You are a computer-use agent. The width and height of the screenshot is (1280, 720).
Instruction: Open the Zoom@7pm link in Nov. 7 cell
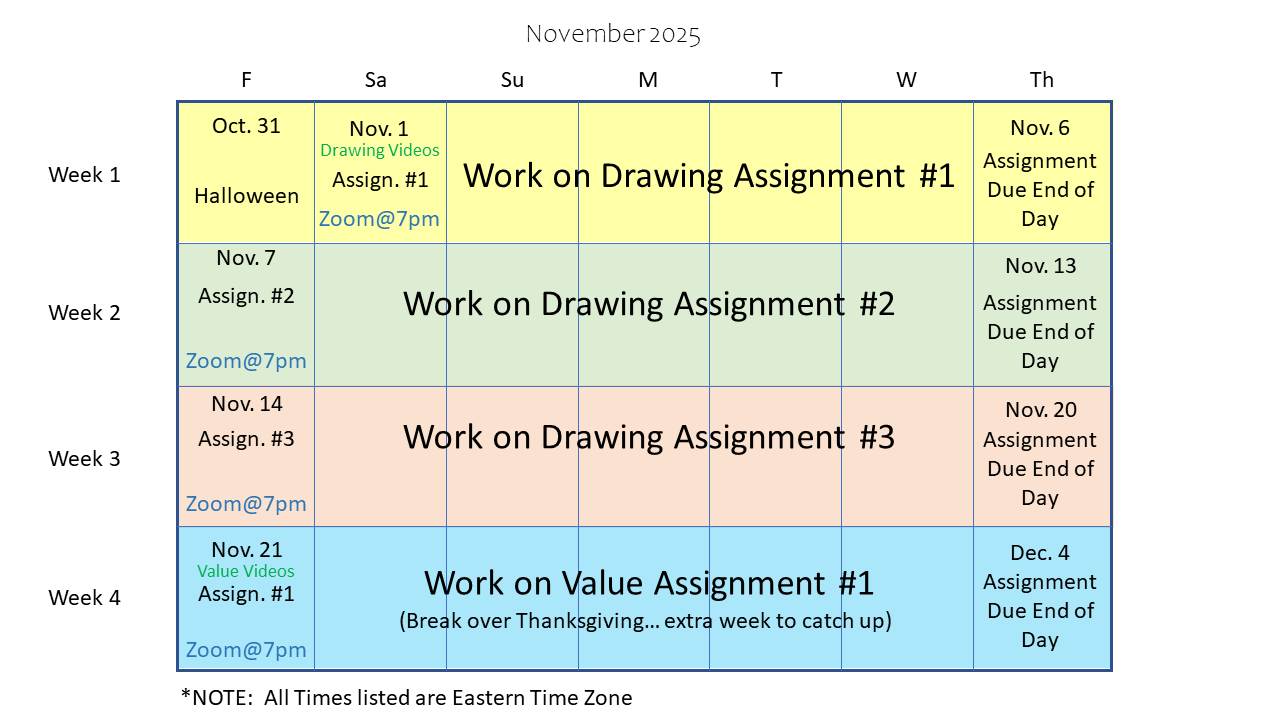coord(246,361)
